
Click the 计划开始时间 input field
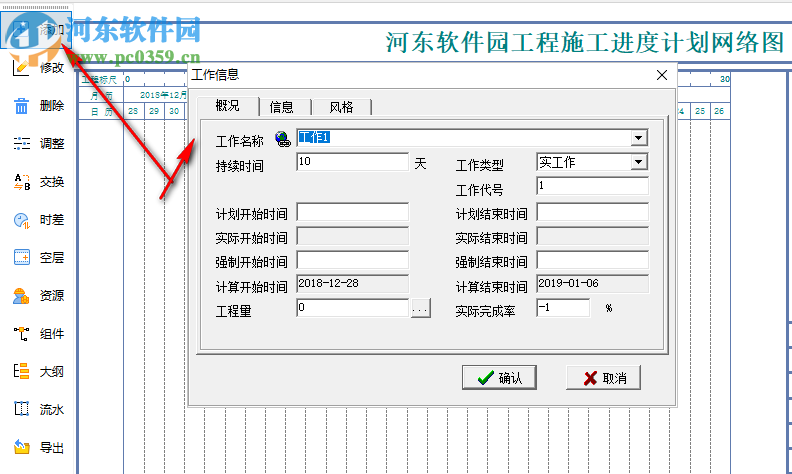coord(353,212)
